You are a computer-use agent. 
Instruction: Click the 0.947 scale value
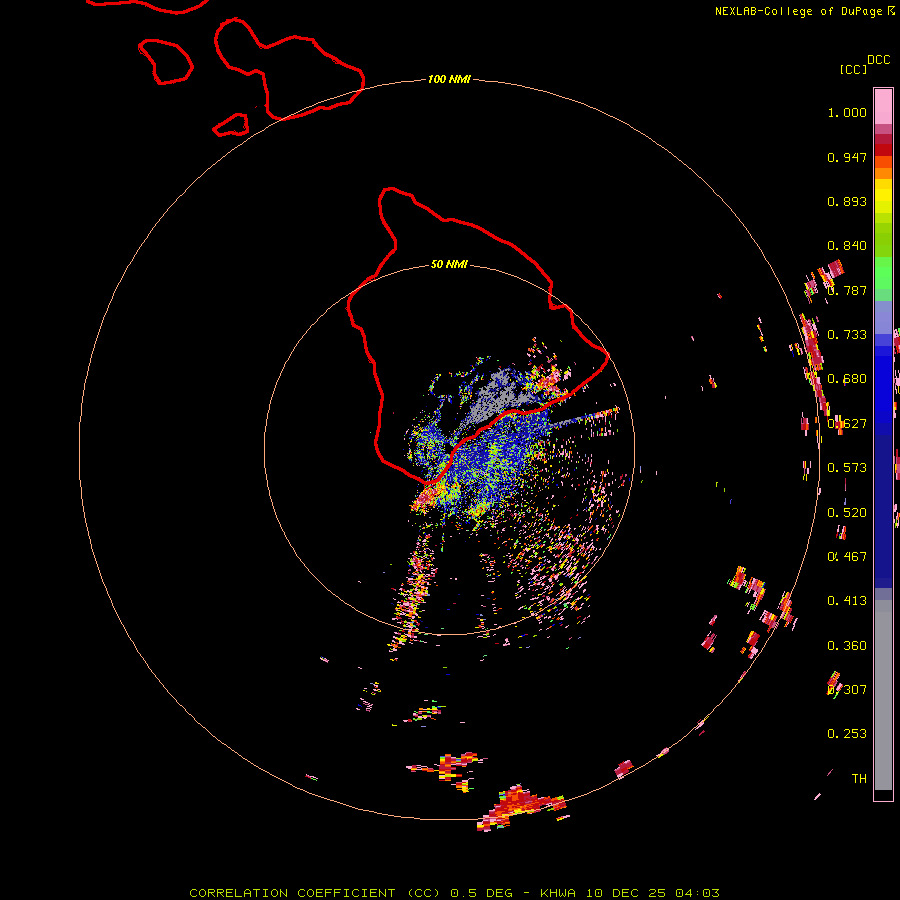[x=847, y=157]
